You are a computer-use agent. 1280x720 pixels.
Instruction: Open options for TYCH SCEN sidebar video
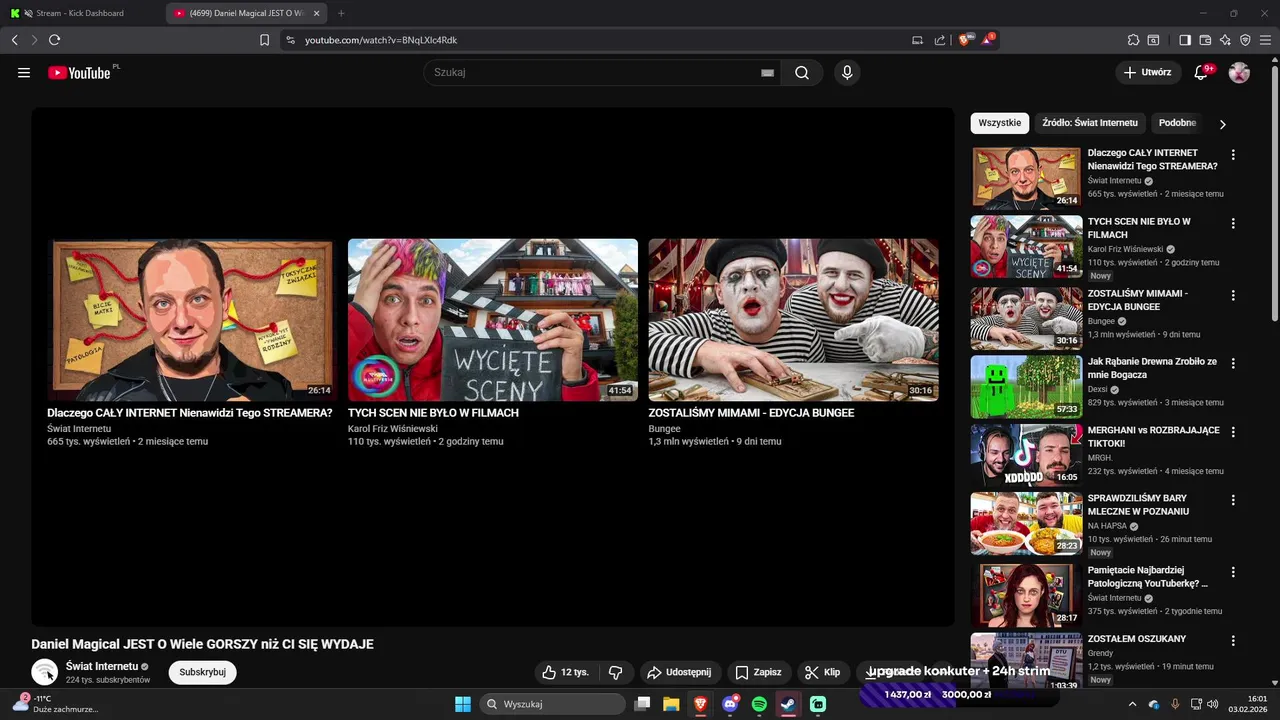(1233, 223)
